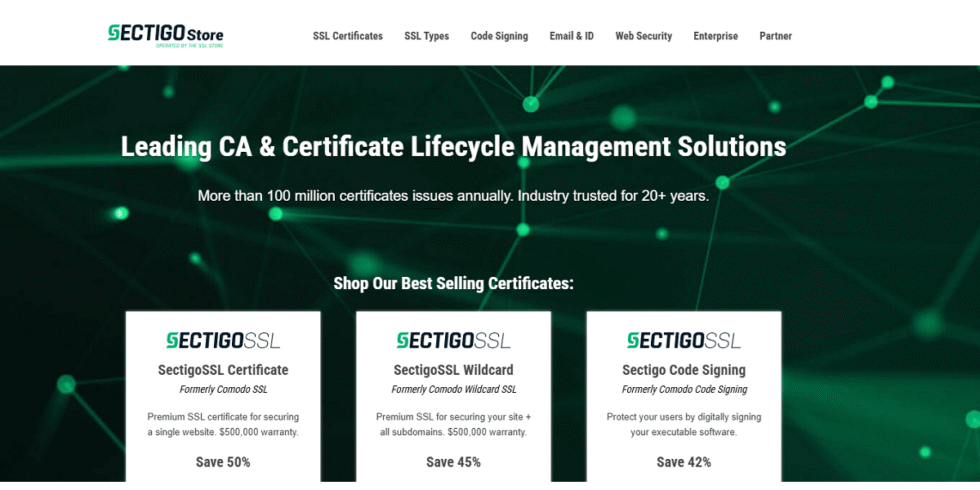
Task: Open the SSL Certificates menu
Action: click(348, 36)
